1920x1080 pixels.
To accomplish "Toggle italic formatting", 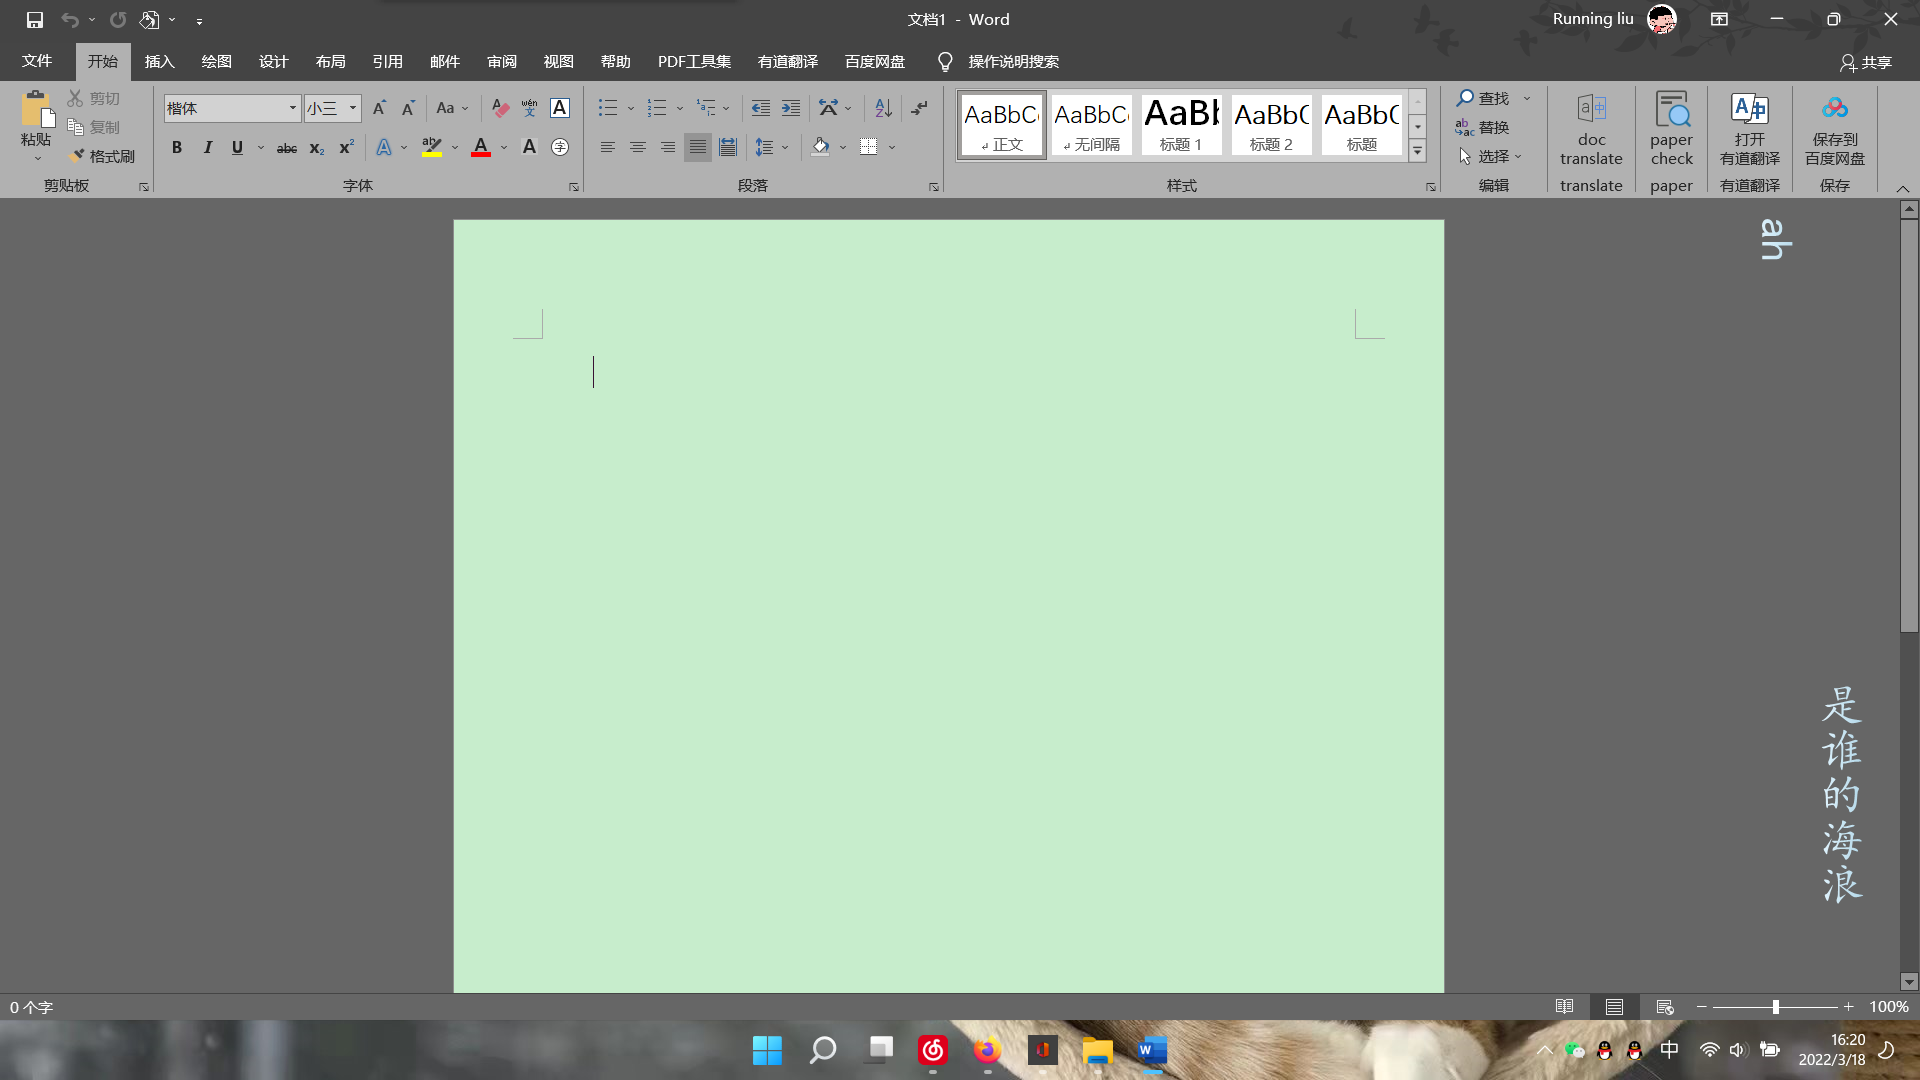I will click(207, 148).
